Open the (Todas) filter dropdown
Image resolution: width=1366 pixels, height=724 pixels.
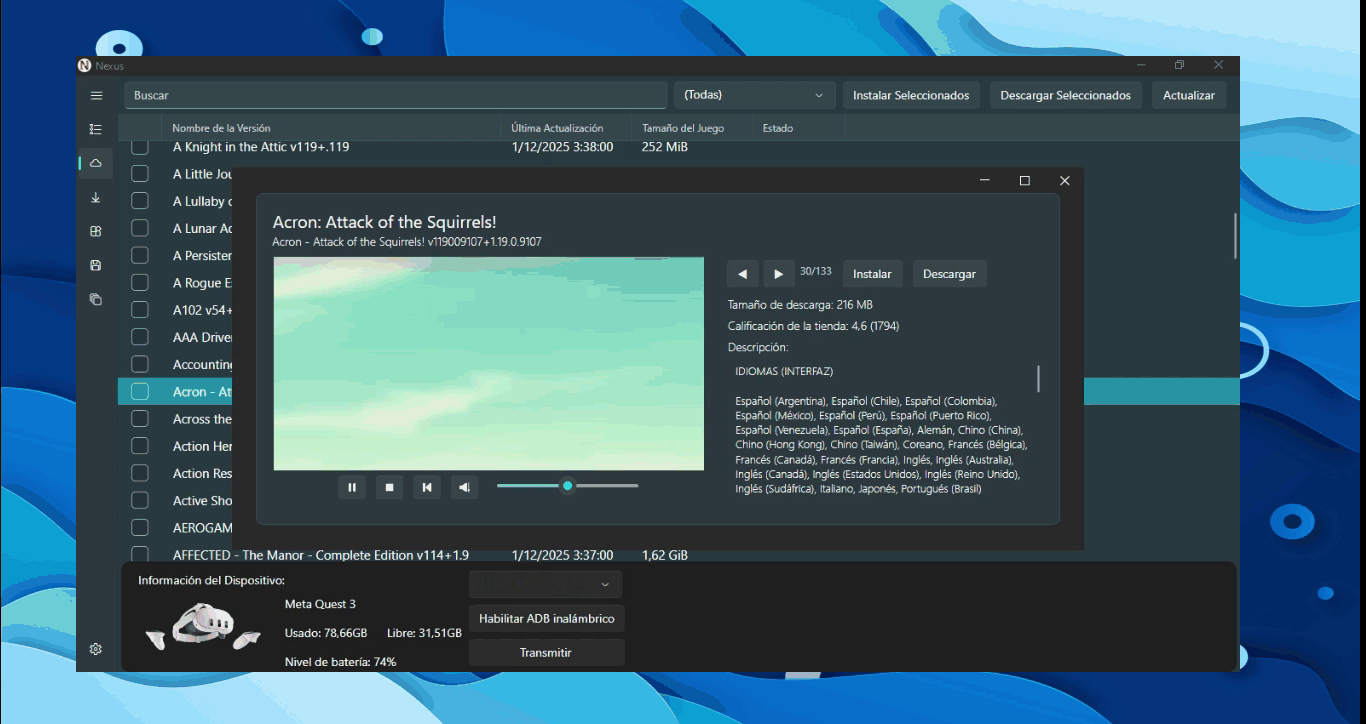(755, 96)
